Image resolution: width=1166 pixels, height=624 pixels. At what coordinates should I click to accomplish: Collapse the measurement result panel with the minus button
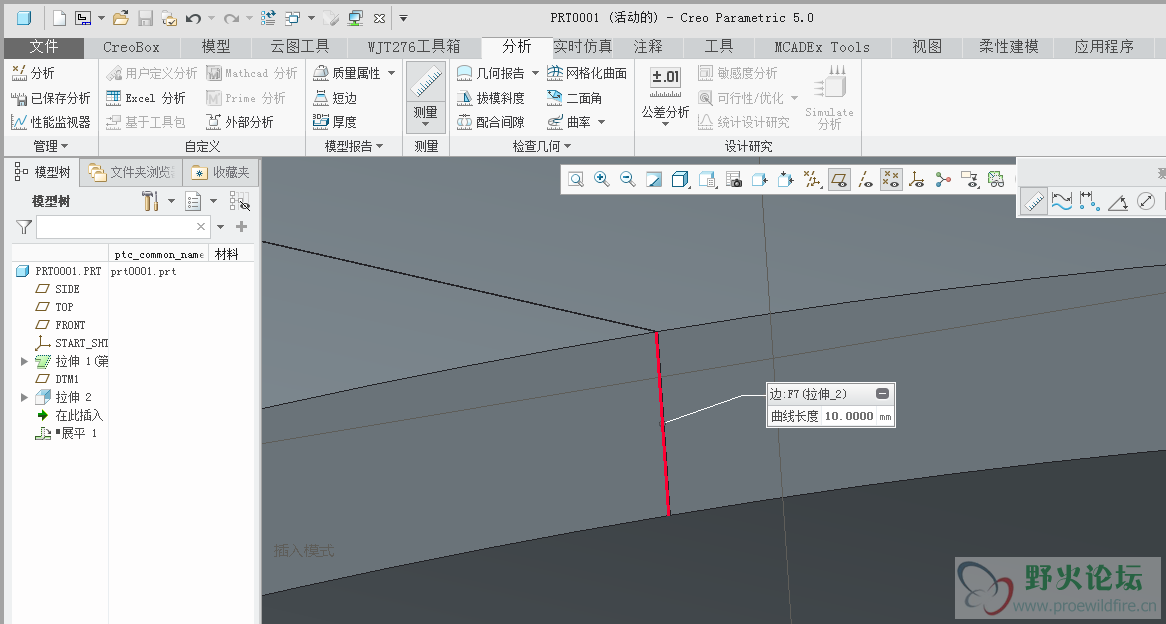(x=882, y=394)
